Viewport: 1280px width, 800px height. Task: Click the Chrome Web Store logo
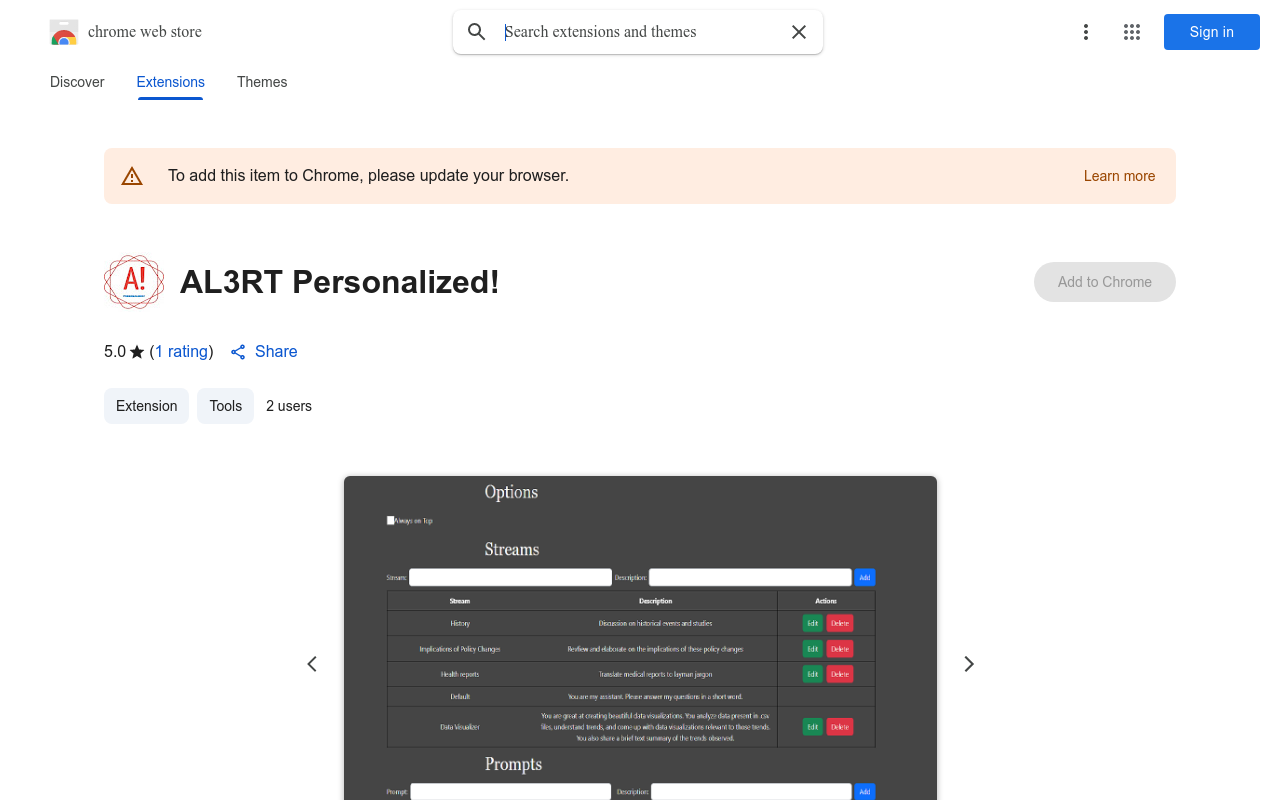pos(64,32)
